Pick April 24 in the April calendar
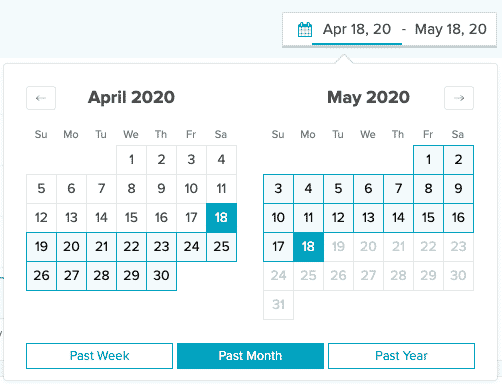502x384 pixels. coord(191,247)
